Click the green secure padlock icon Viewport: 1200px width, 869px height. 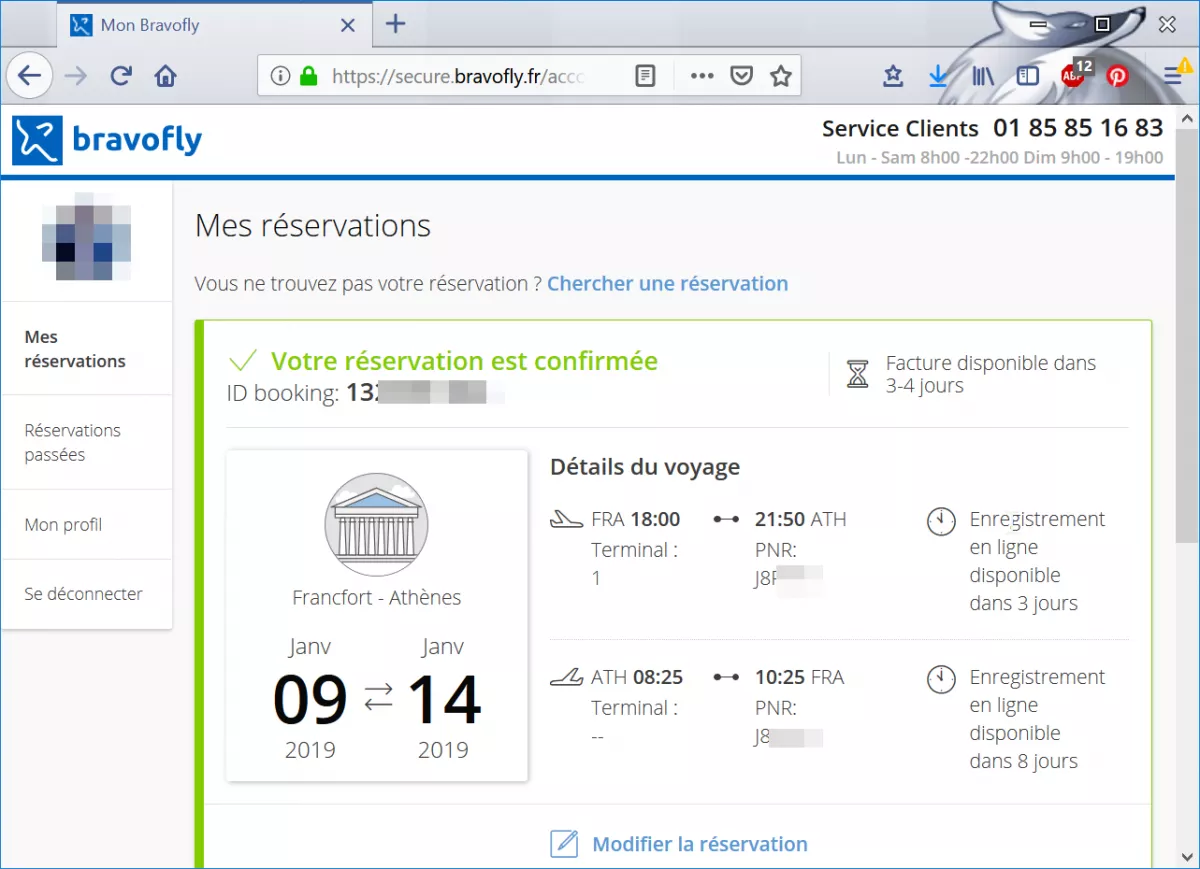coord(308,76)
